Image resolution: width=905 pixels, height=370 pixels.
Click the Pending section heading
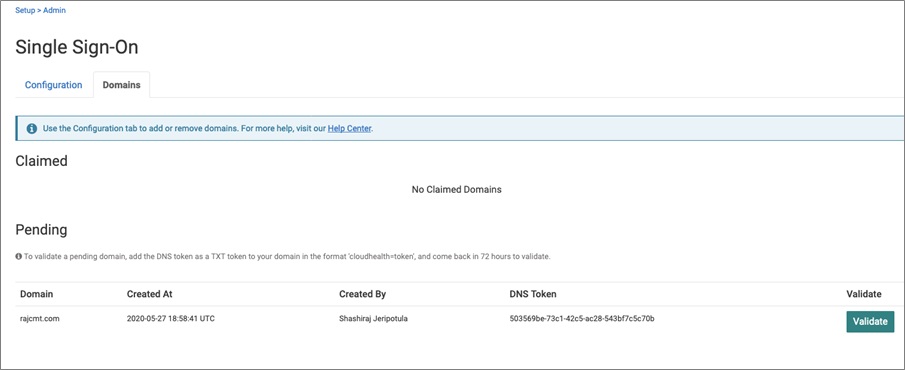coord(41,230)
